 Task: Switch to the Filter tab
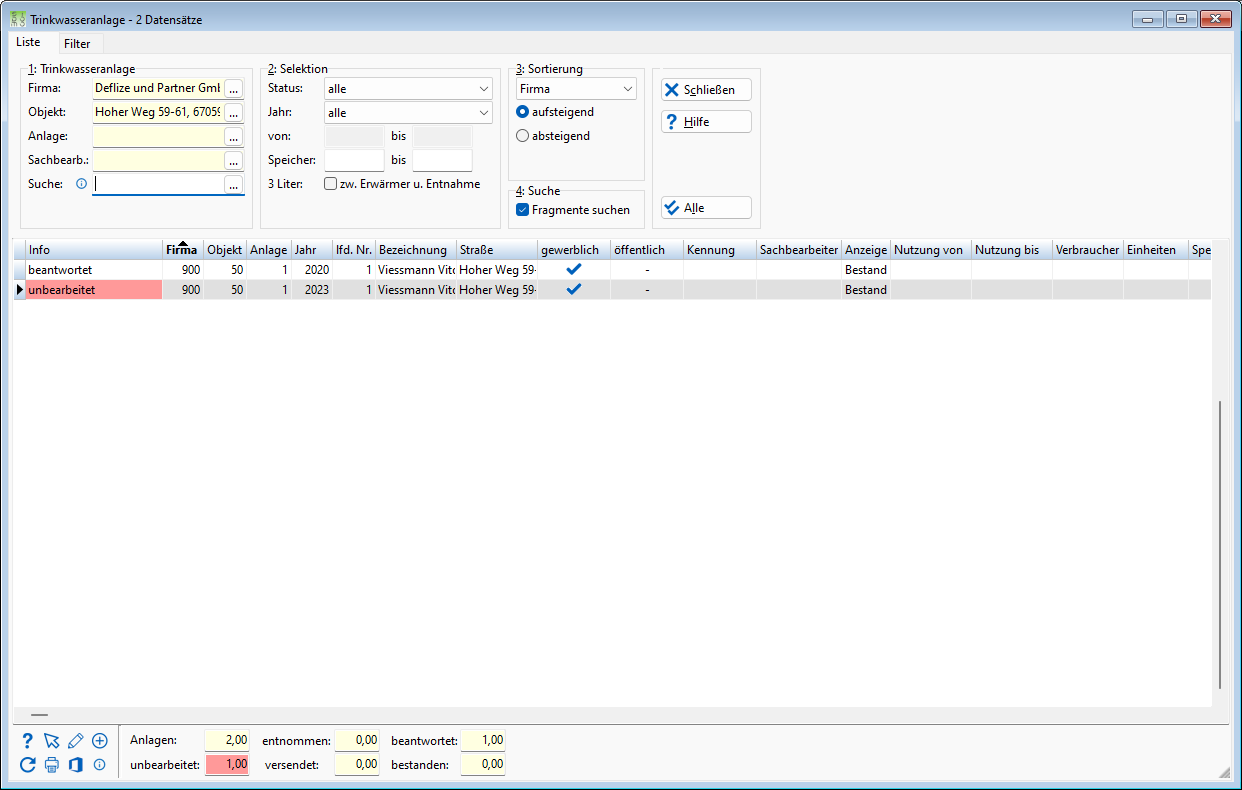[77, 44]
